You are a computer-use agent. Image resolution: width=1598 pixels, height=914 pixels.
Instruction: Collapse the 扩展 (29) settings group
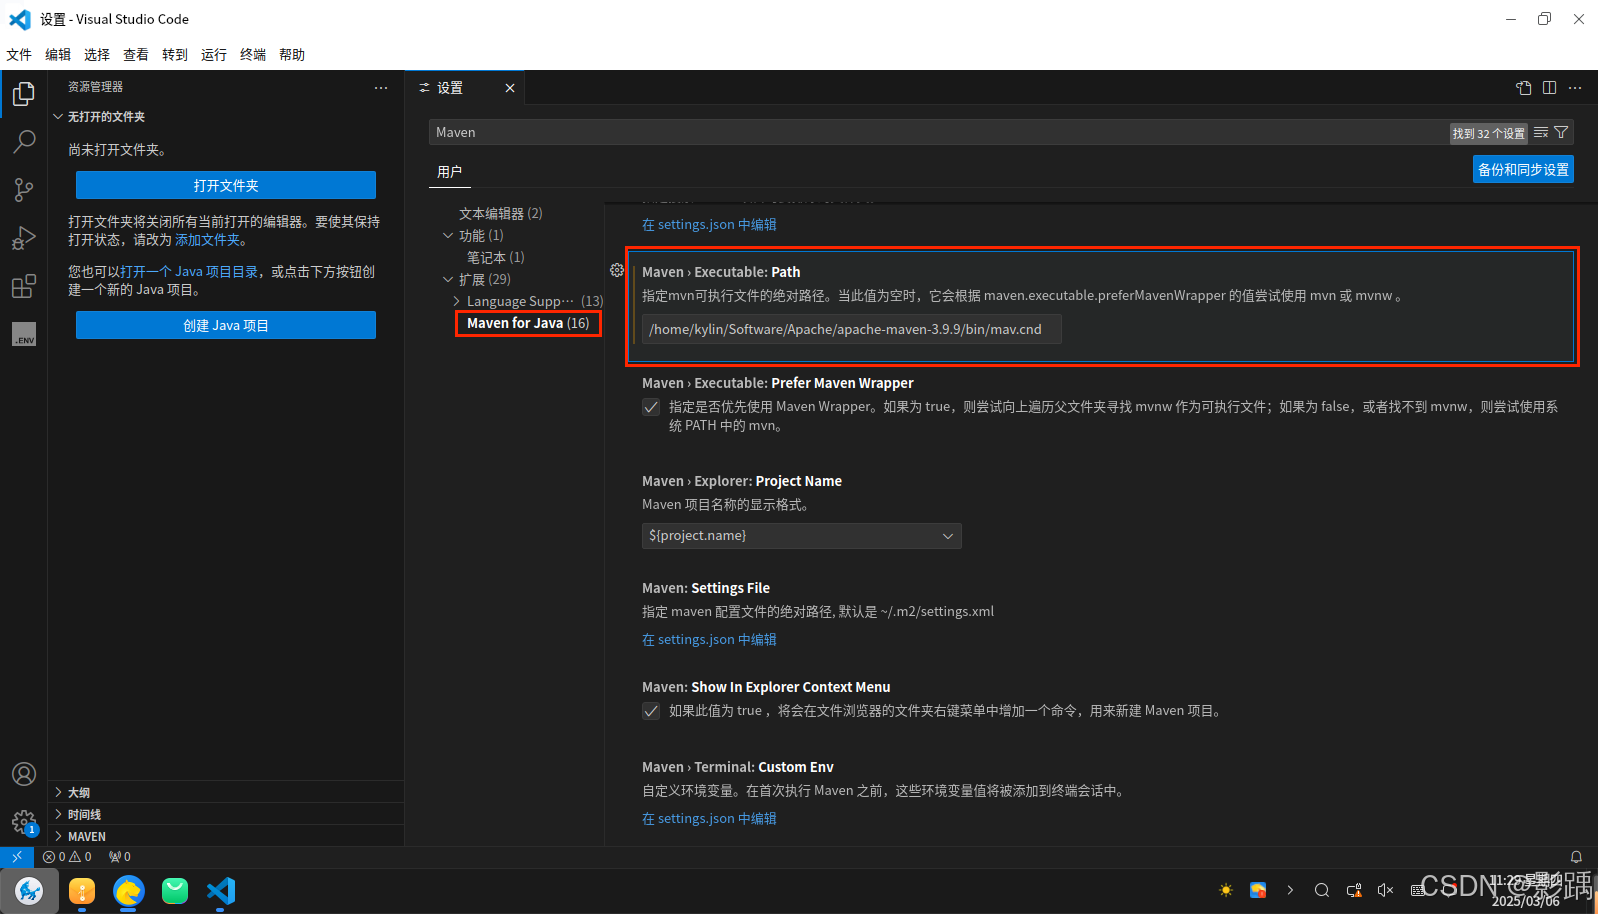(x=448, y=280)
